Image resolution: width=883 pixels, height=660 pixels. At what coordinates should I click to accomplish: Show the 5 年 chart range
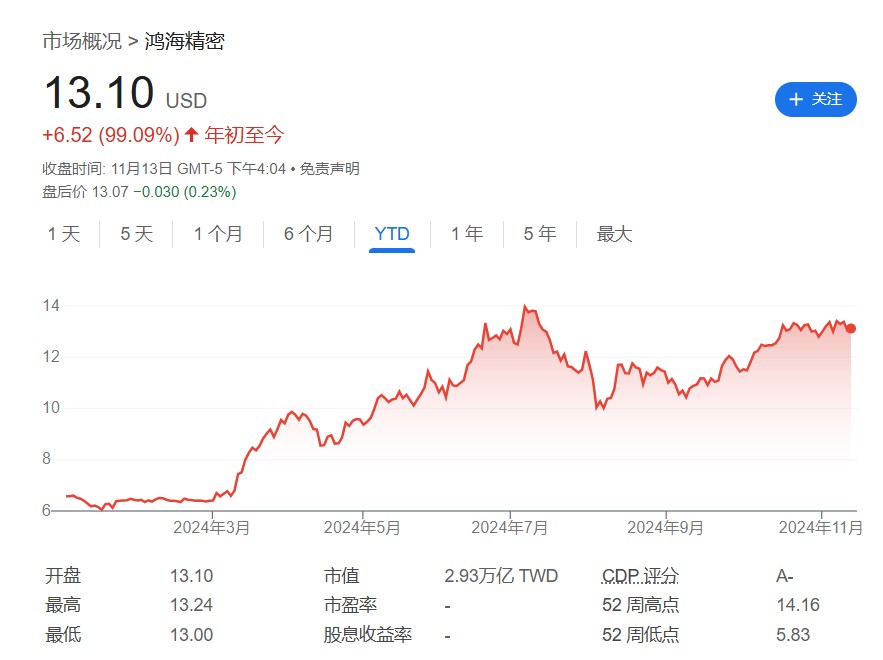point(539,234)
